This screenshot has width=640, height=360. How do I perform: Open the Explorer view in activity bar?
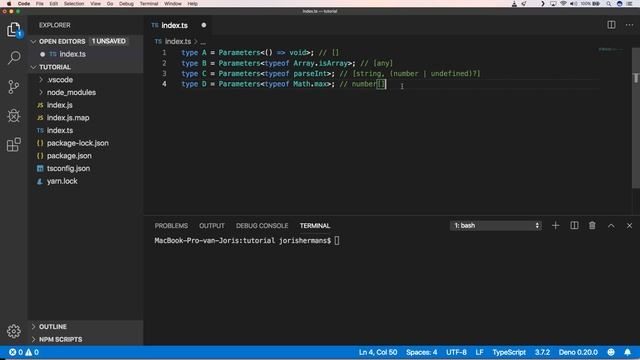coord(13,30)
